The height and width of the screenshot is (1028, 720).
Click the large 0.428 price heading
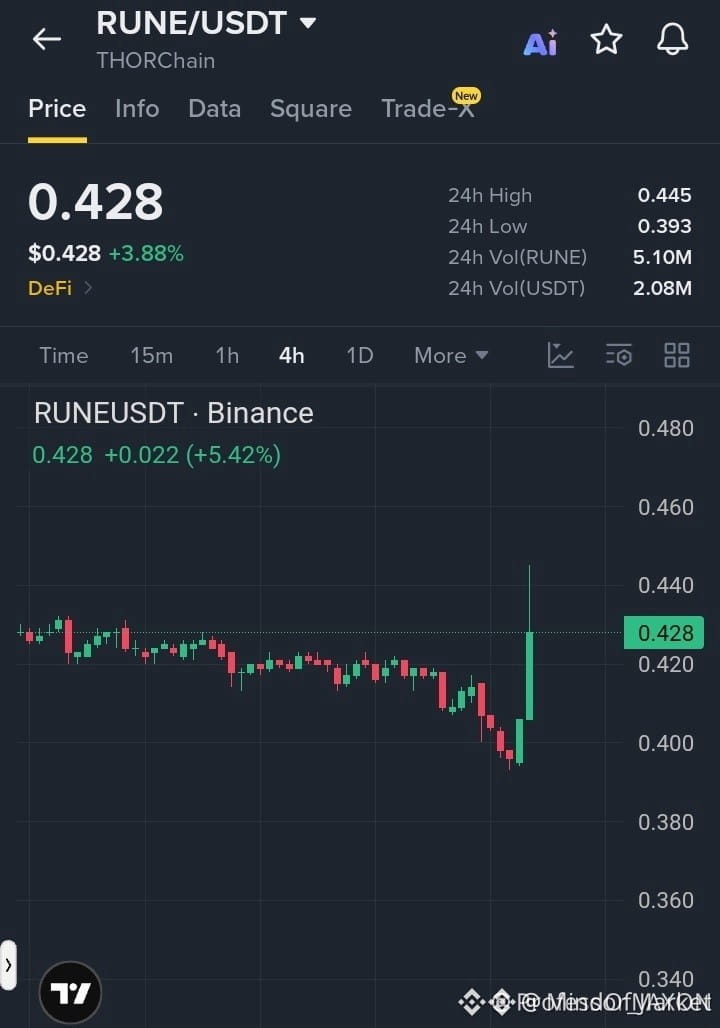pyautogui.click(x=96, y=201)
